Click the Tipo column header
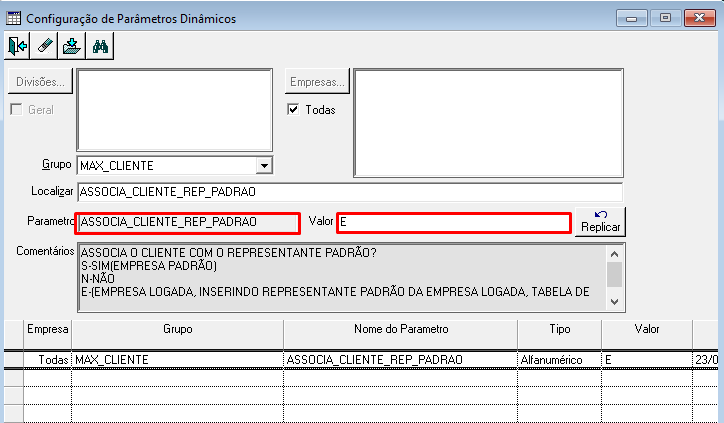Image resolution: width=724 pixels, height=423 pixels. coord(560,334)
